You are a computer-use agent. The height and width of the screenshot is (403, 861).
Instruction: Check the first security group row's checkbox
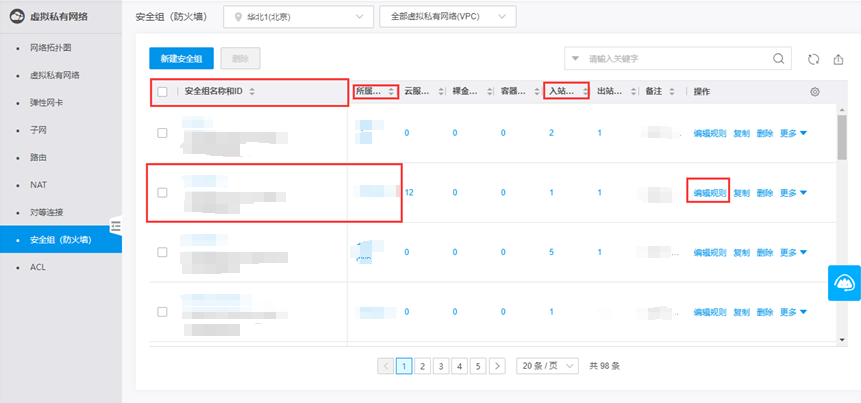163,133
